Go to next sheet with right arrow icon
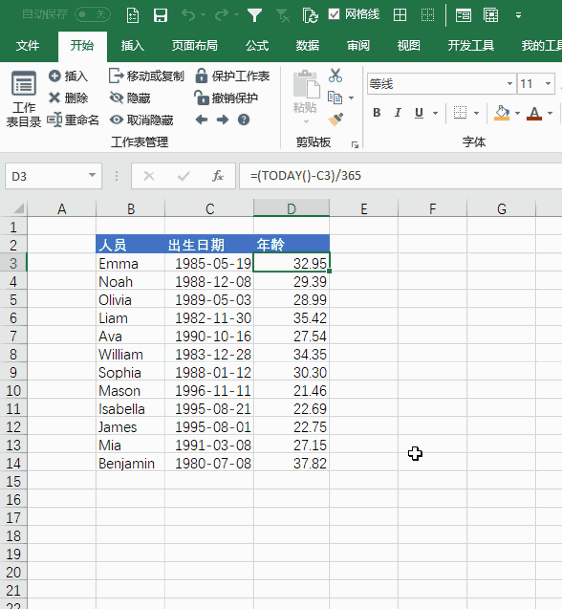The height and width of the screenshot is (609, 562). tap(223, 120)
